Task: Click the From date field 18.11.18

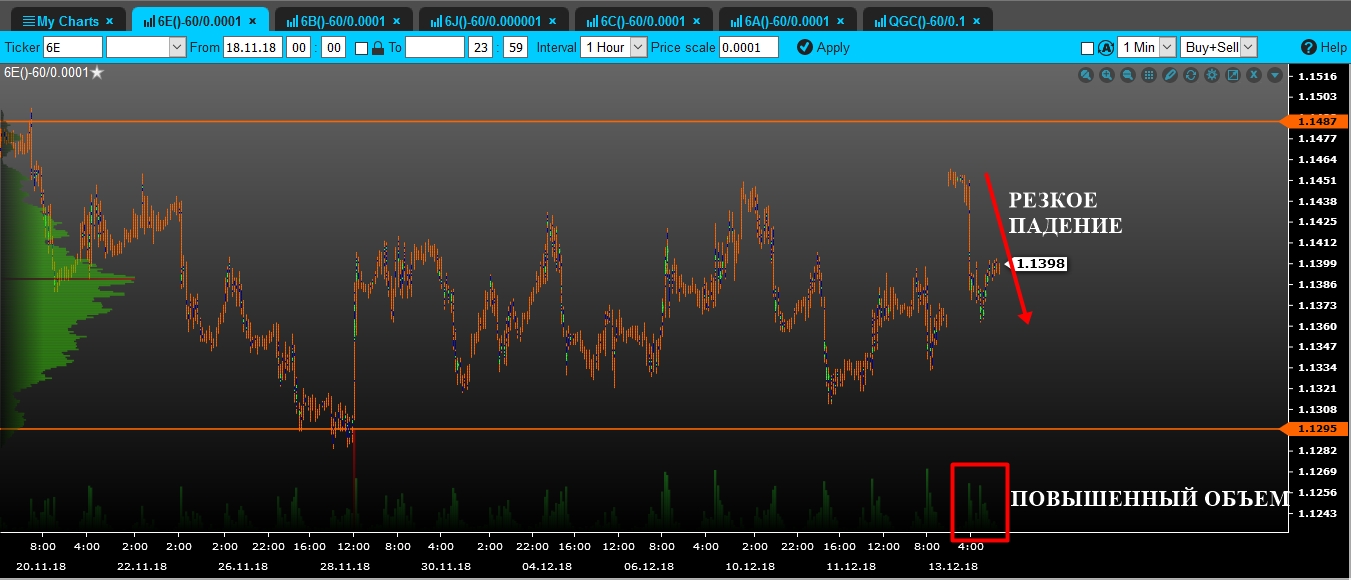Action: pyautogui.click(x=253, y=47)
